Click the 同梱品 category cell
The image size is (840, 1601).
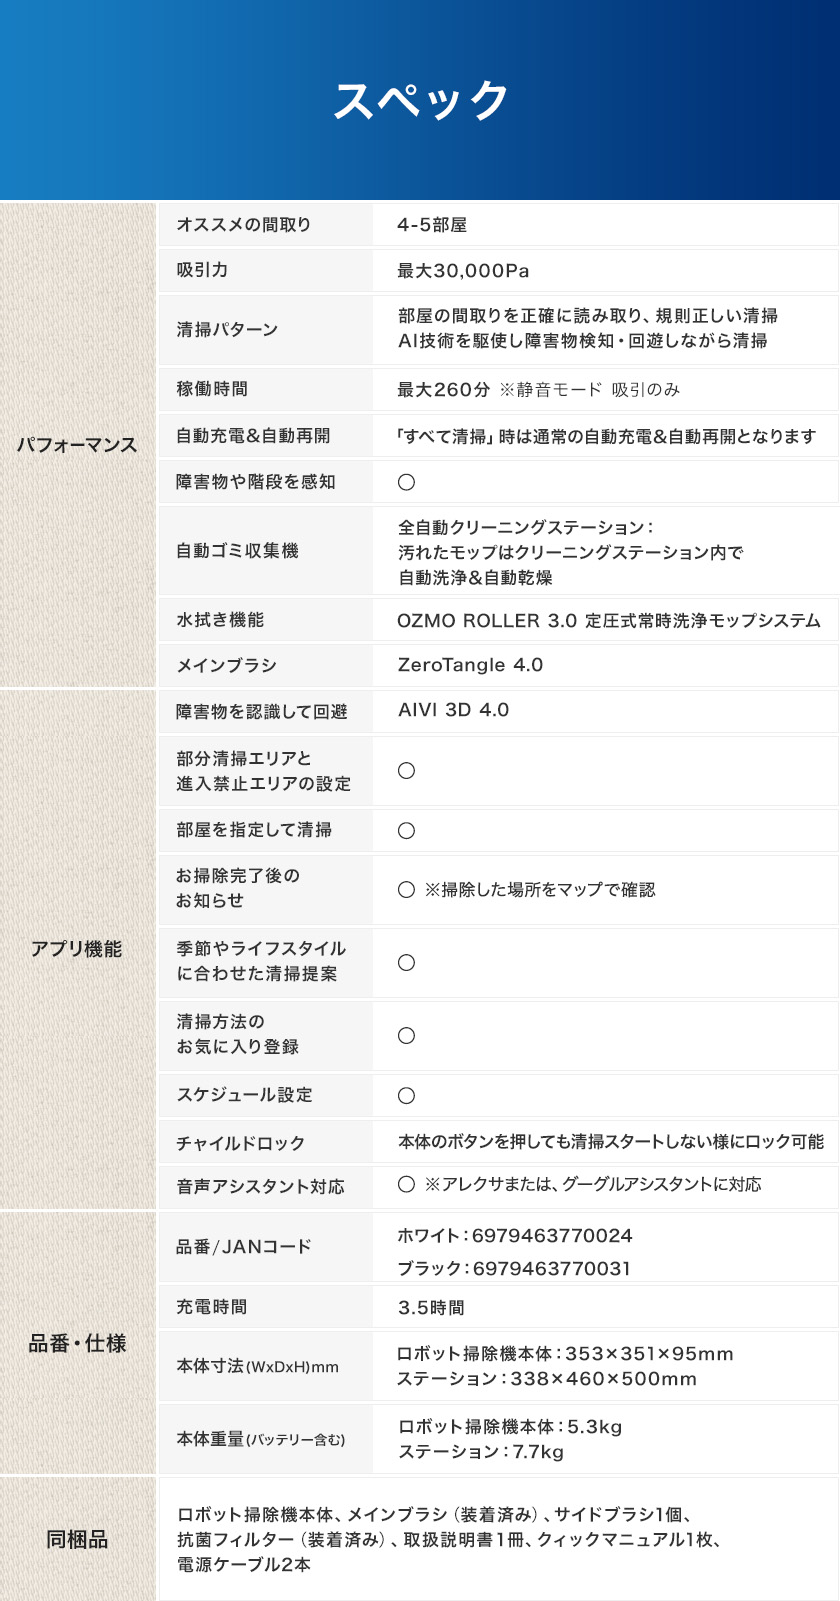point(77,1539)
